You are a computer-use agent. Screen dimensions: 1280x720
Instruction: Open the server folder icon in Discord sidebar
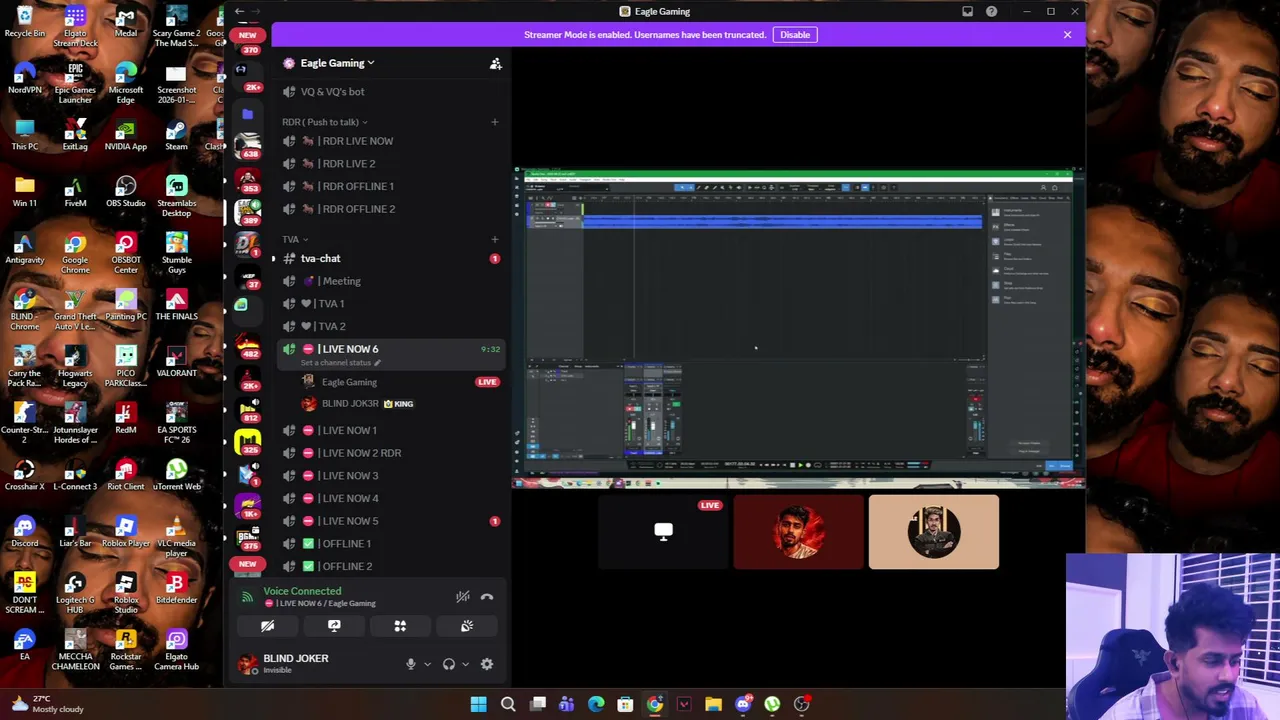[x=248, y=114]
